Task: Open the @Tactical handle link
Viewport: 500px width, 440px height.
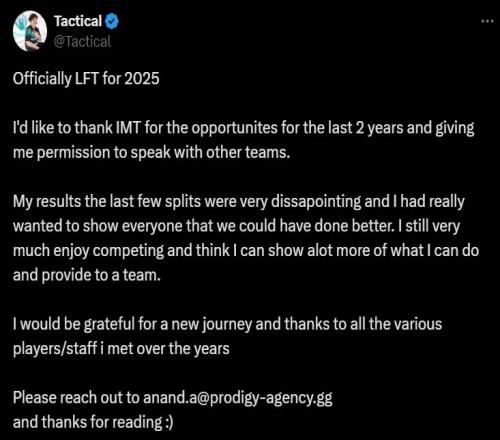Action: click(x=82, y=42)
